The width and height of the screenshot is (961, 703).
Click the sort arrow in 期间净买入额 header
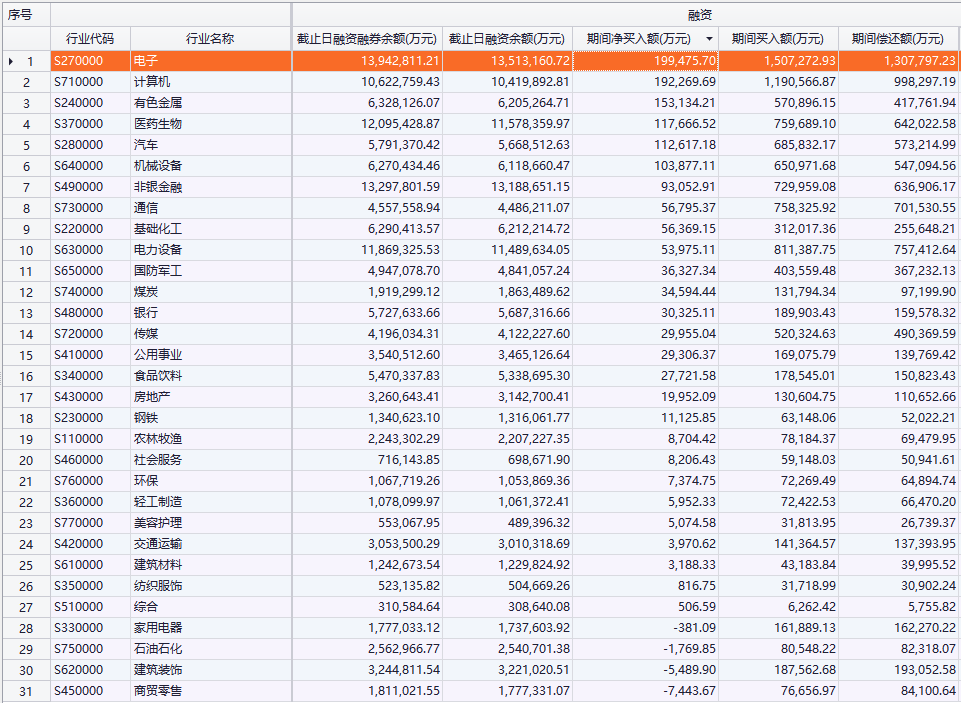coord(709,39)
